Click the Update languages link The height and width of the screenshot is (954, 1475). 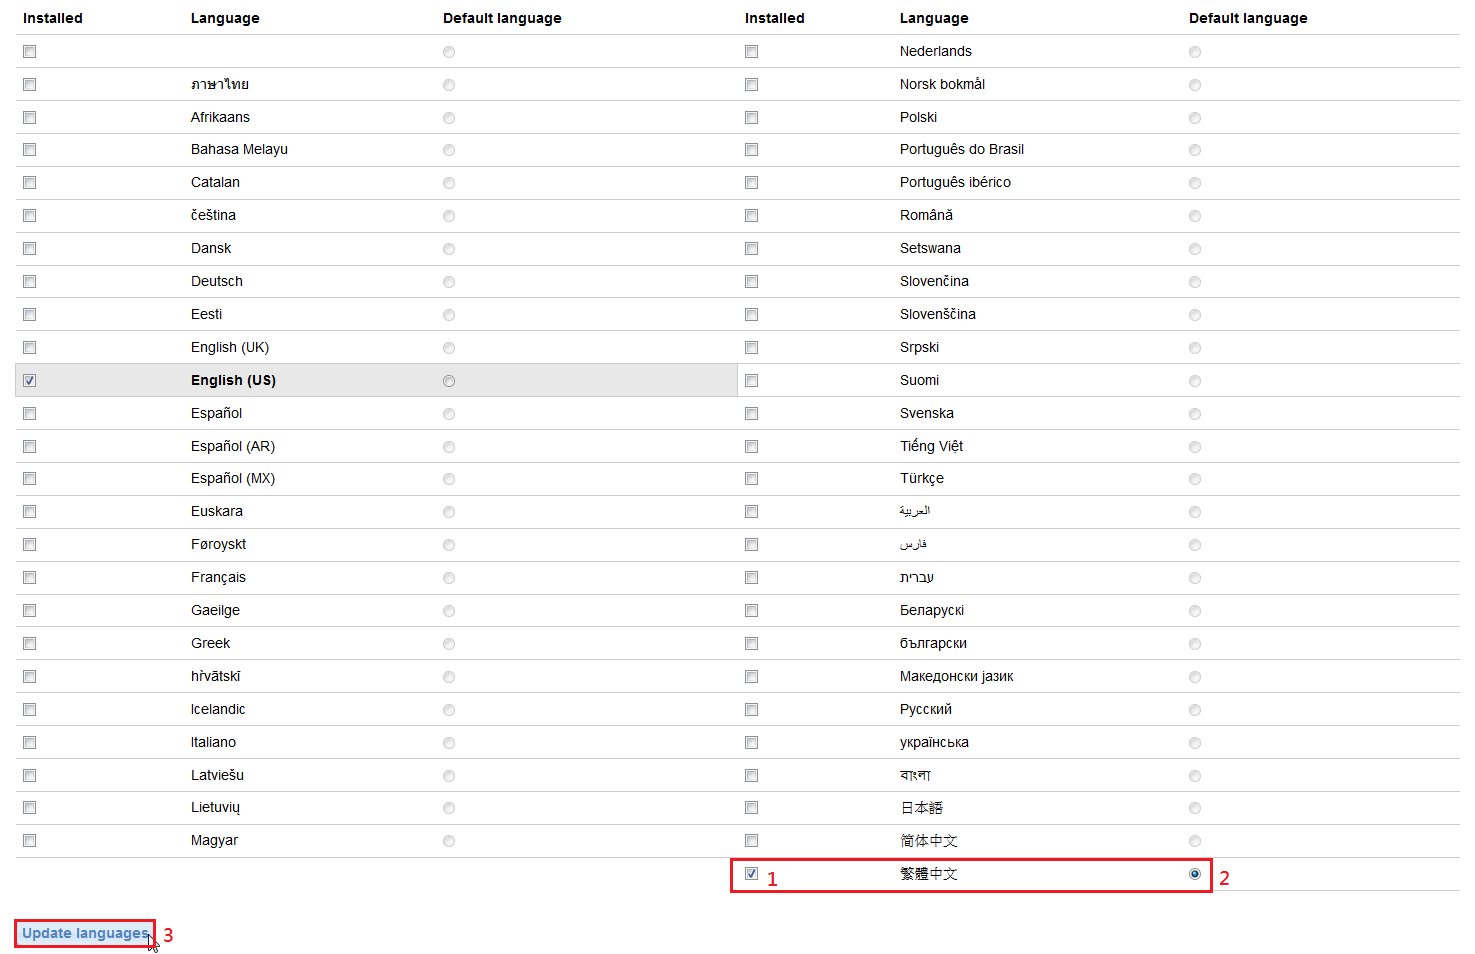point(85,933)
